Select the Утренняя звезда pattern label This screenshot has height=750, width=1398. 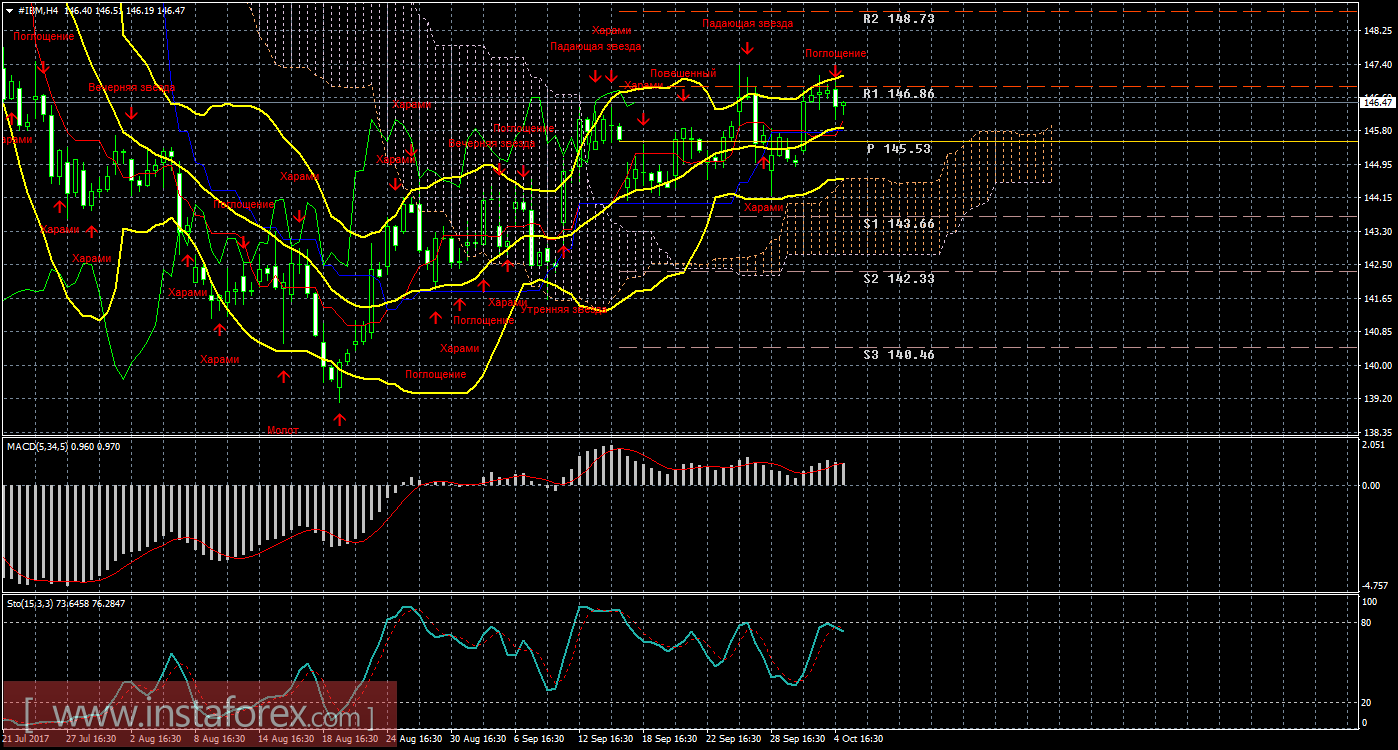[564, 310]
